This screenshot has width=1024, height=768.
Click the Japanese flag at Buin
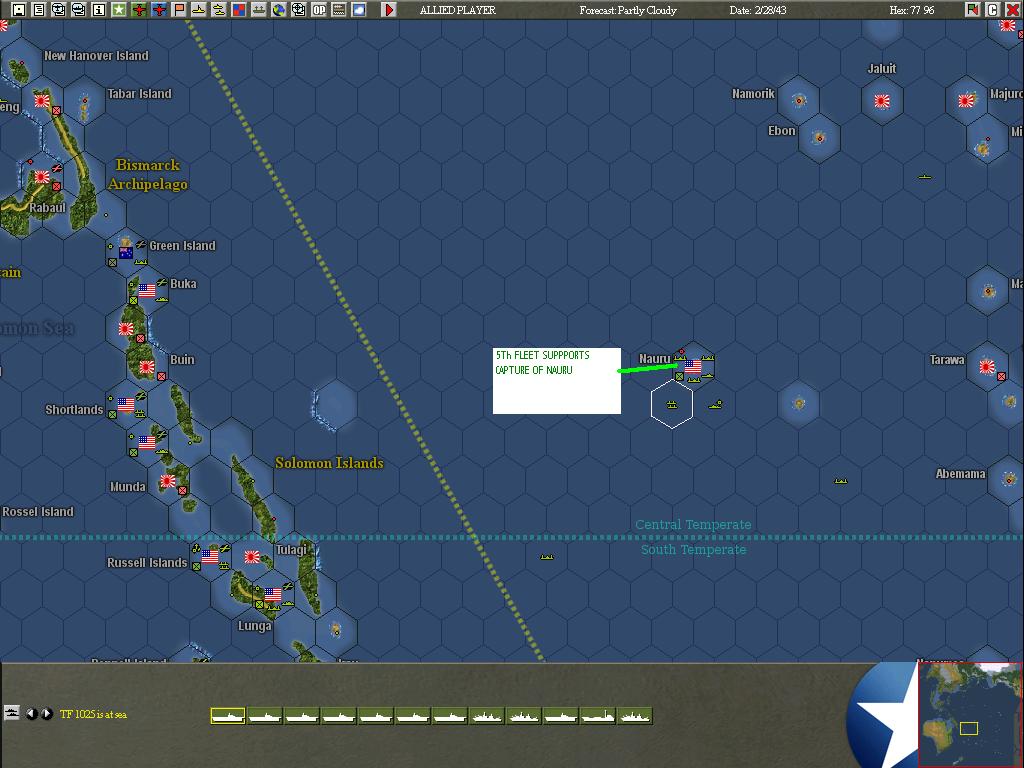[x=147, y=367]
